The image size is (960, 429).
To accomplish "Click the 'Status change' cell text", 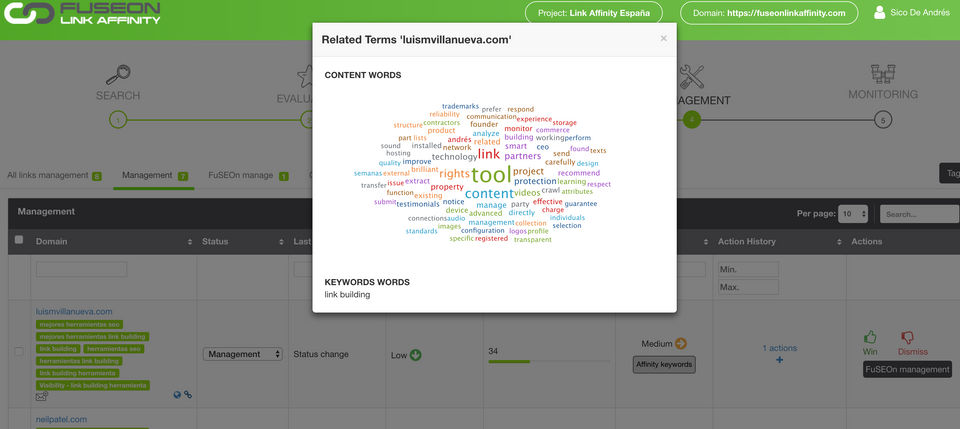I will (321, 354).
